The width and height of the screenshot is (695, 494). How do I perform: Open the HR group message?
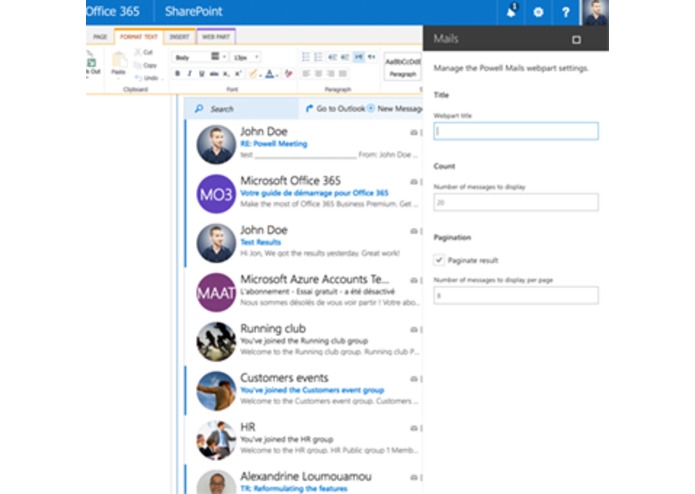pyautogui.click(x=304, y=440)
